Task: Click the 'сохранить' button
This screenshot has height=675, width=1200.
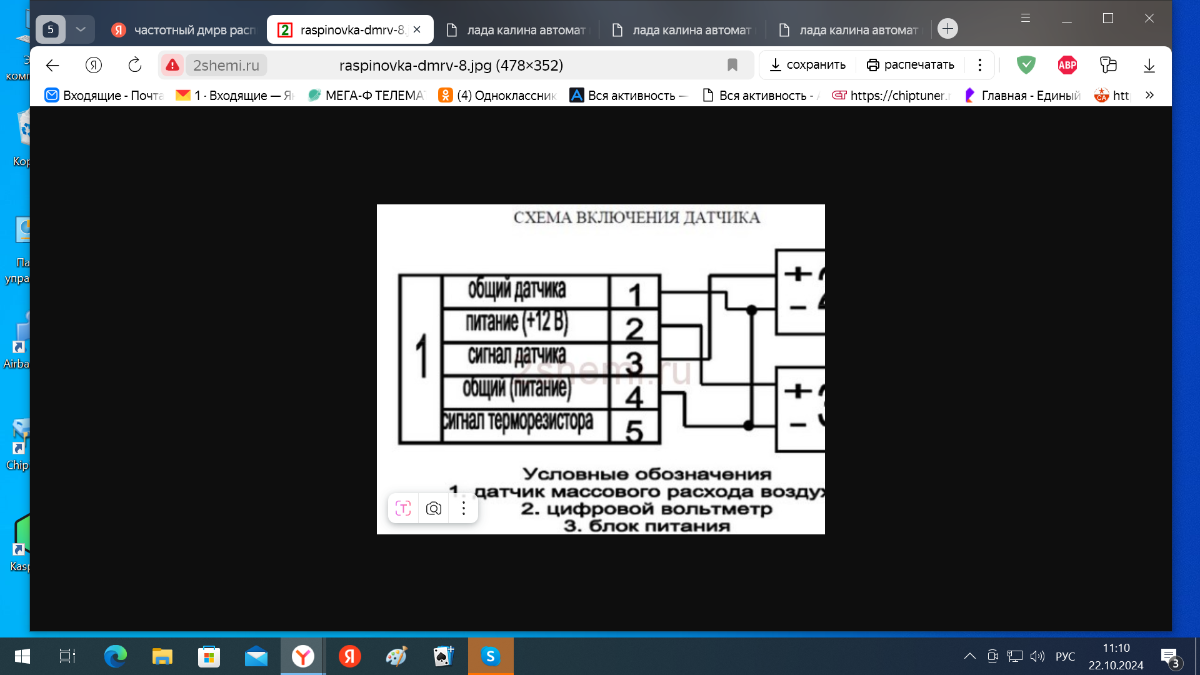Action: [x=807, y=65]
